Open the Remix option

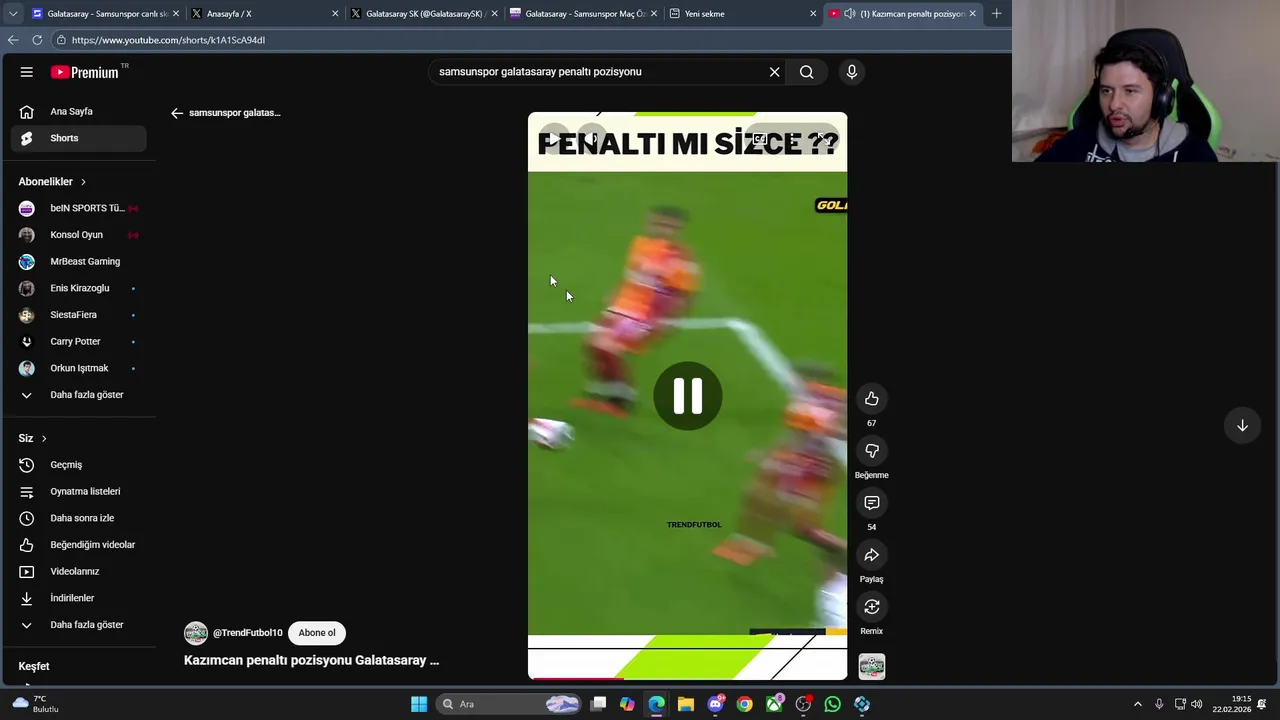click(x=872, y=607)
